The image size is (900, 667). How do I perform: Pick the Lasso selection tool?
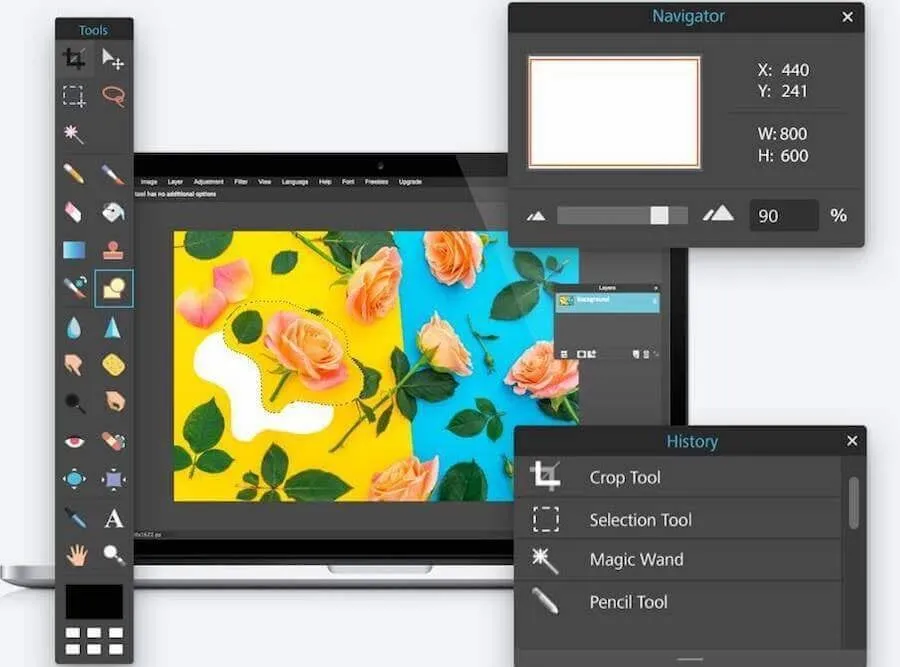tap(113, 97)
